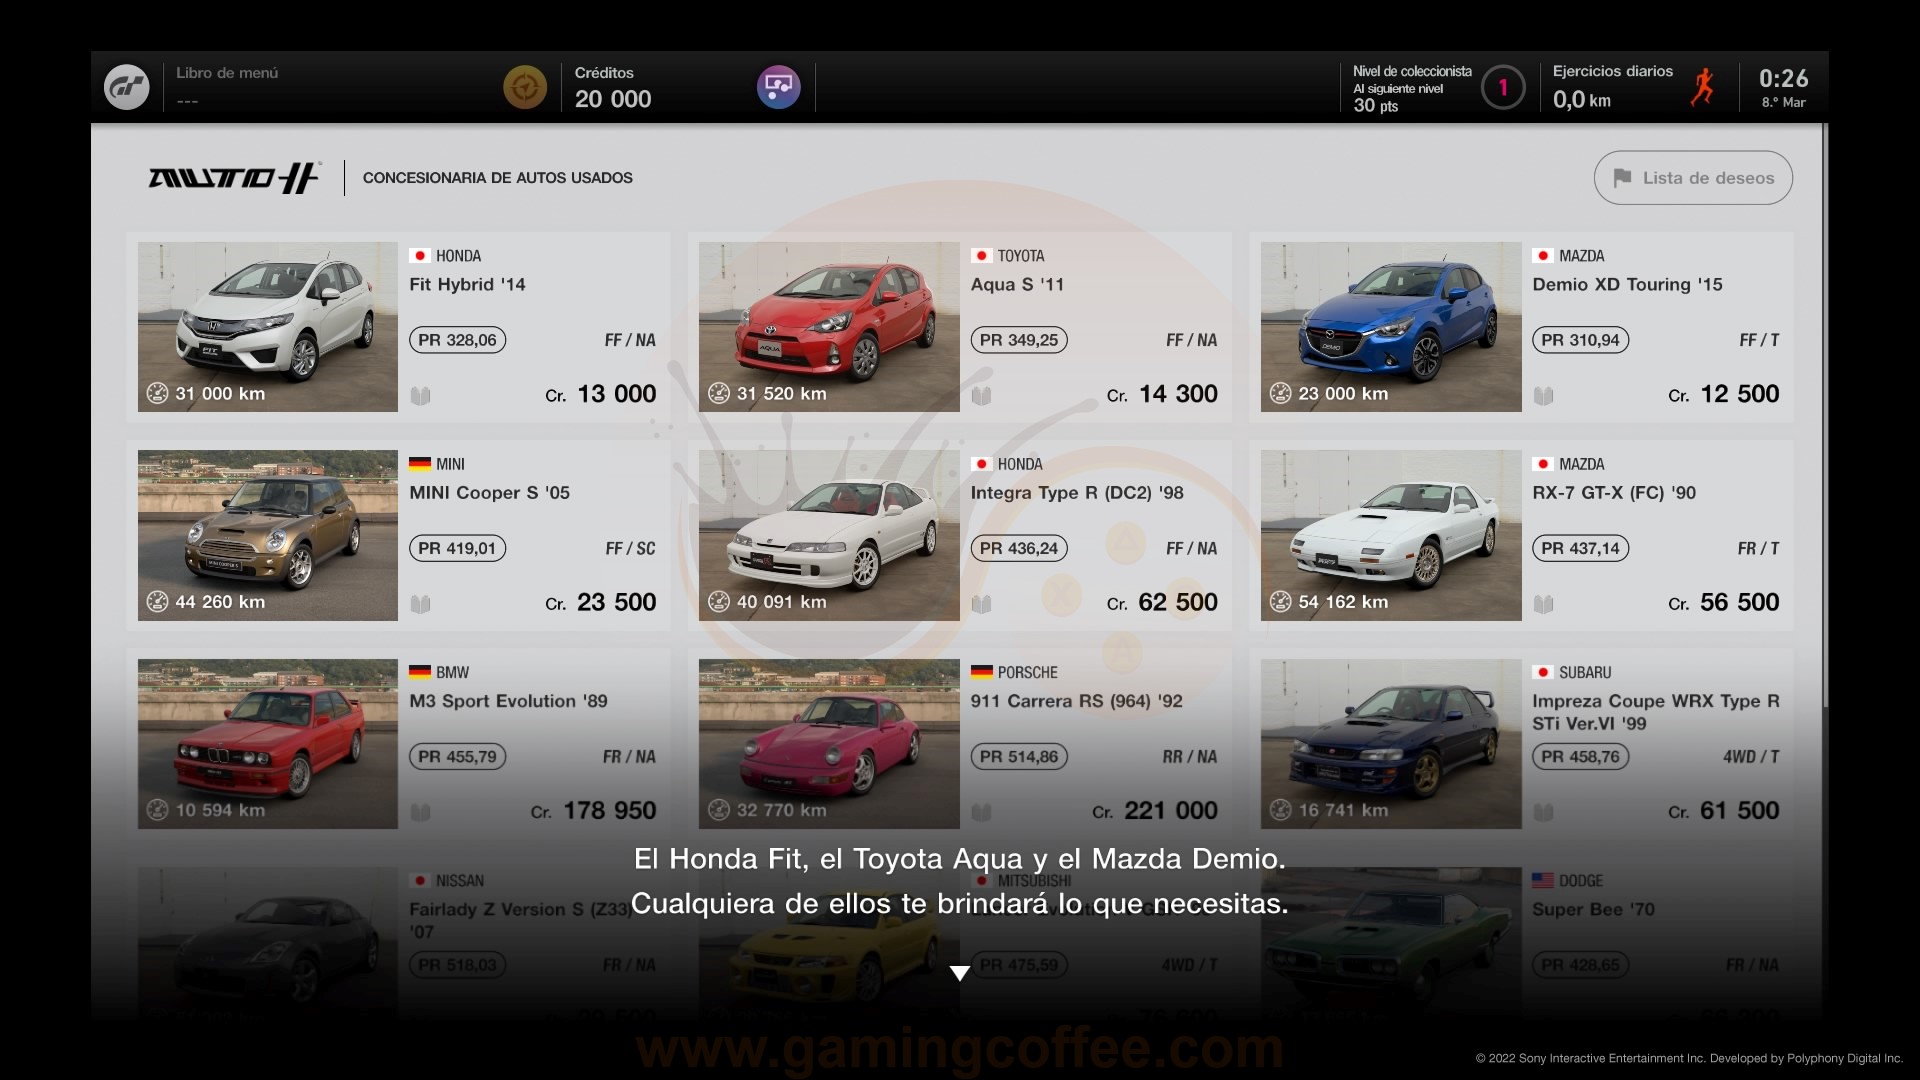Viewport: 1920px width, 1080px height.
Task: Click the gold credits coin icon
Action: (525, 87)
